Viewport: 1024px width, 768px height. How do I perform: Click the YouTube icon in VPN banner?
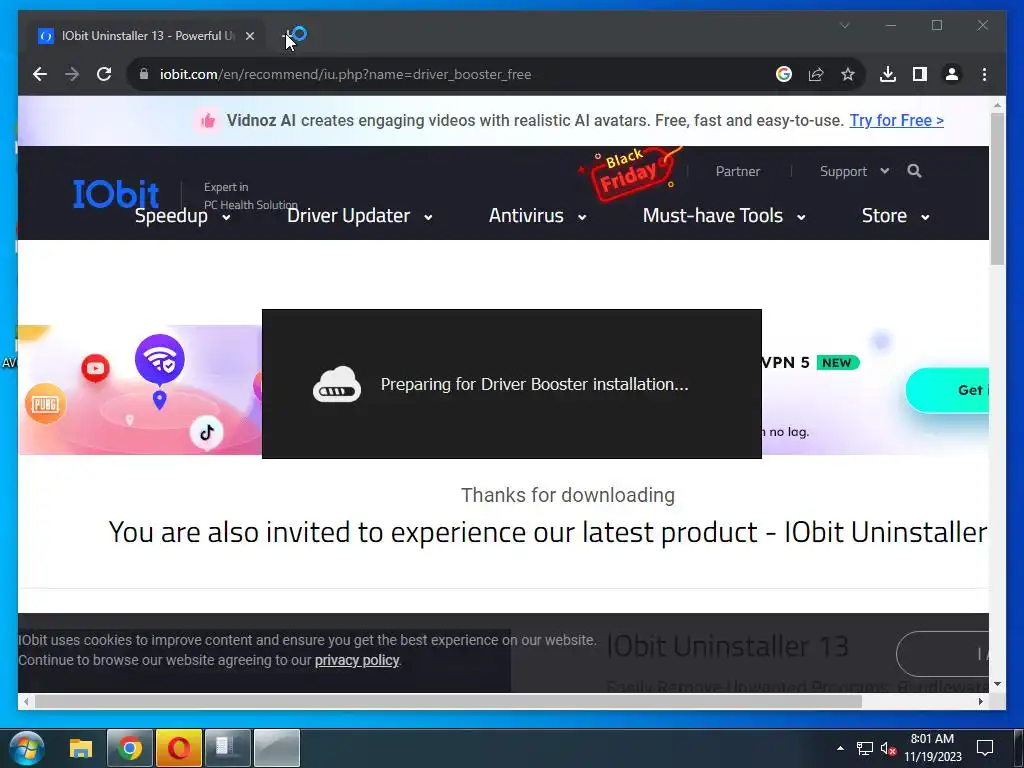95,368
